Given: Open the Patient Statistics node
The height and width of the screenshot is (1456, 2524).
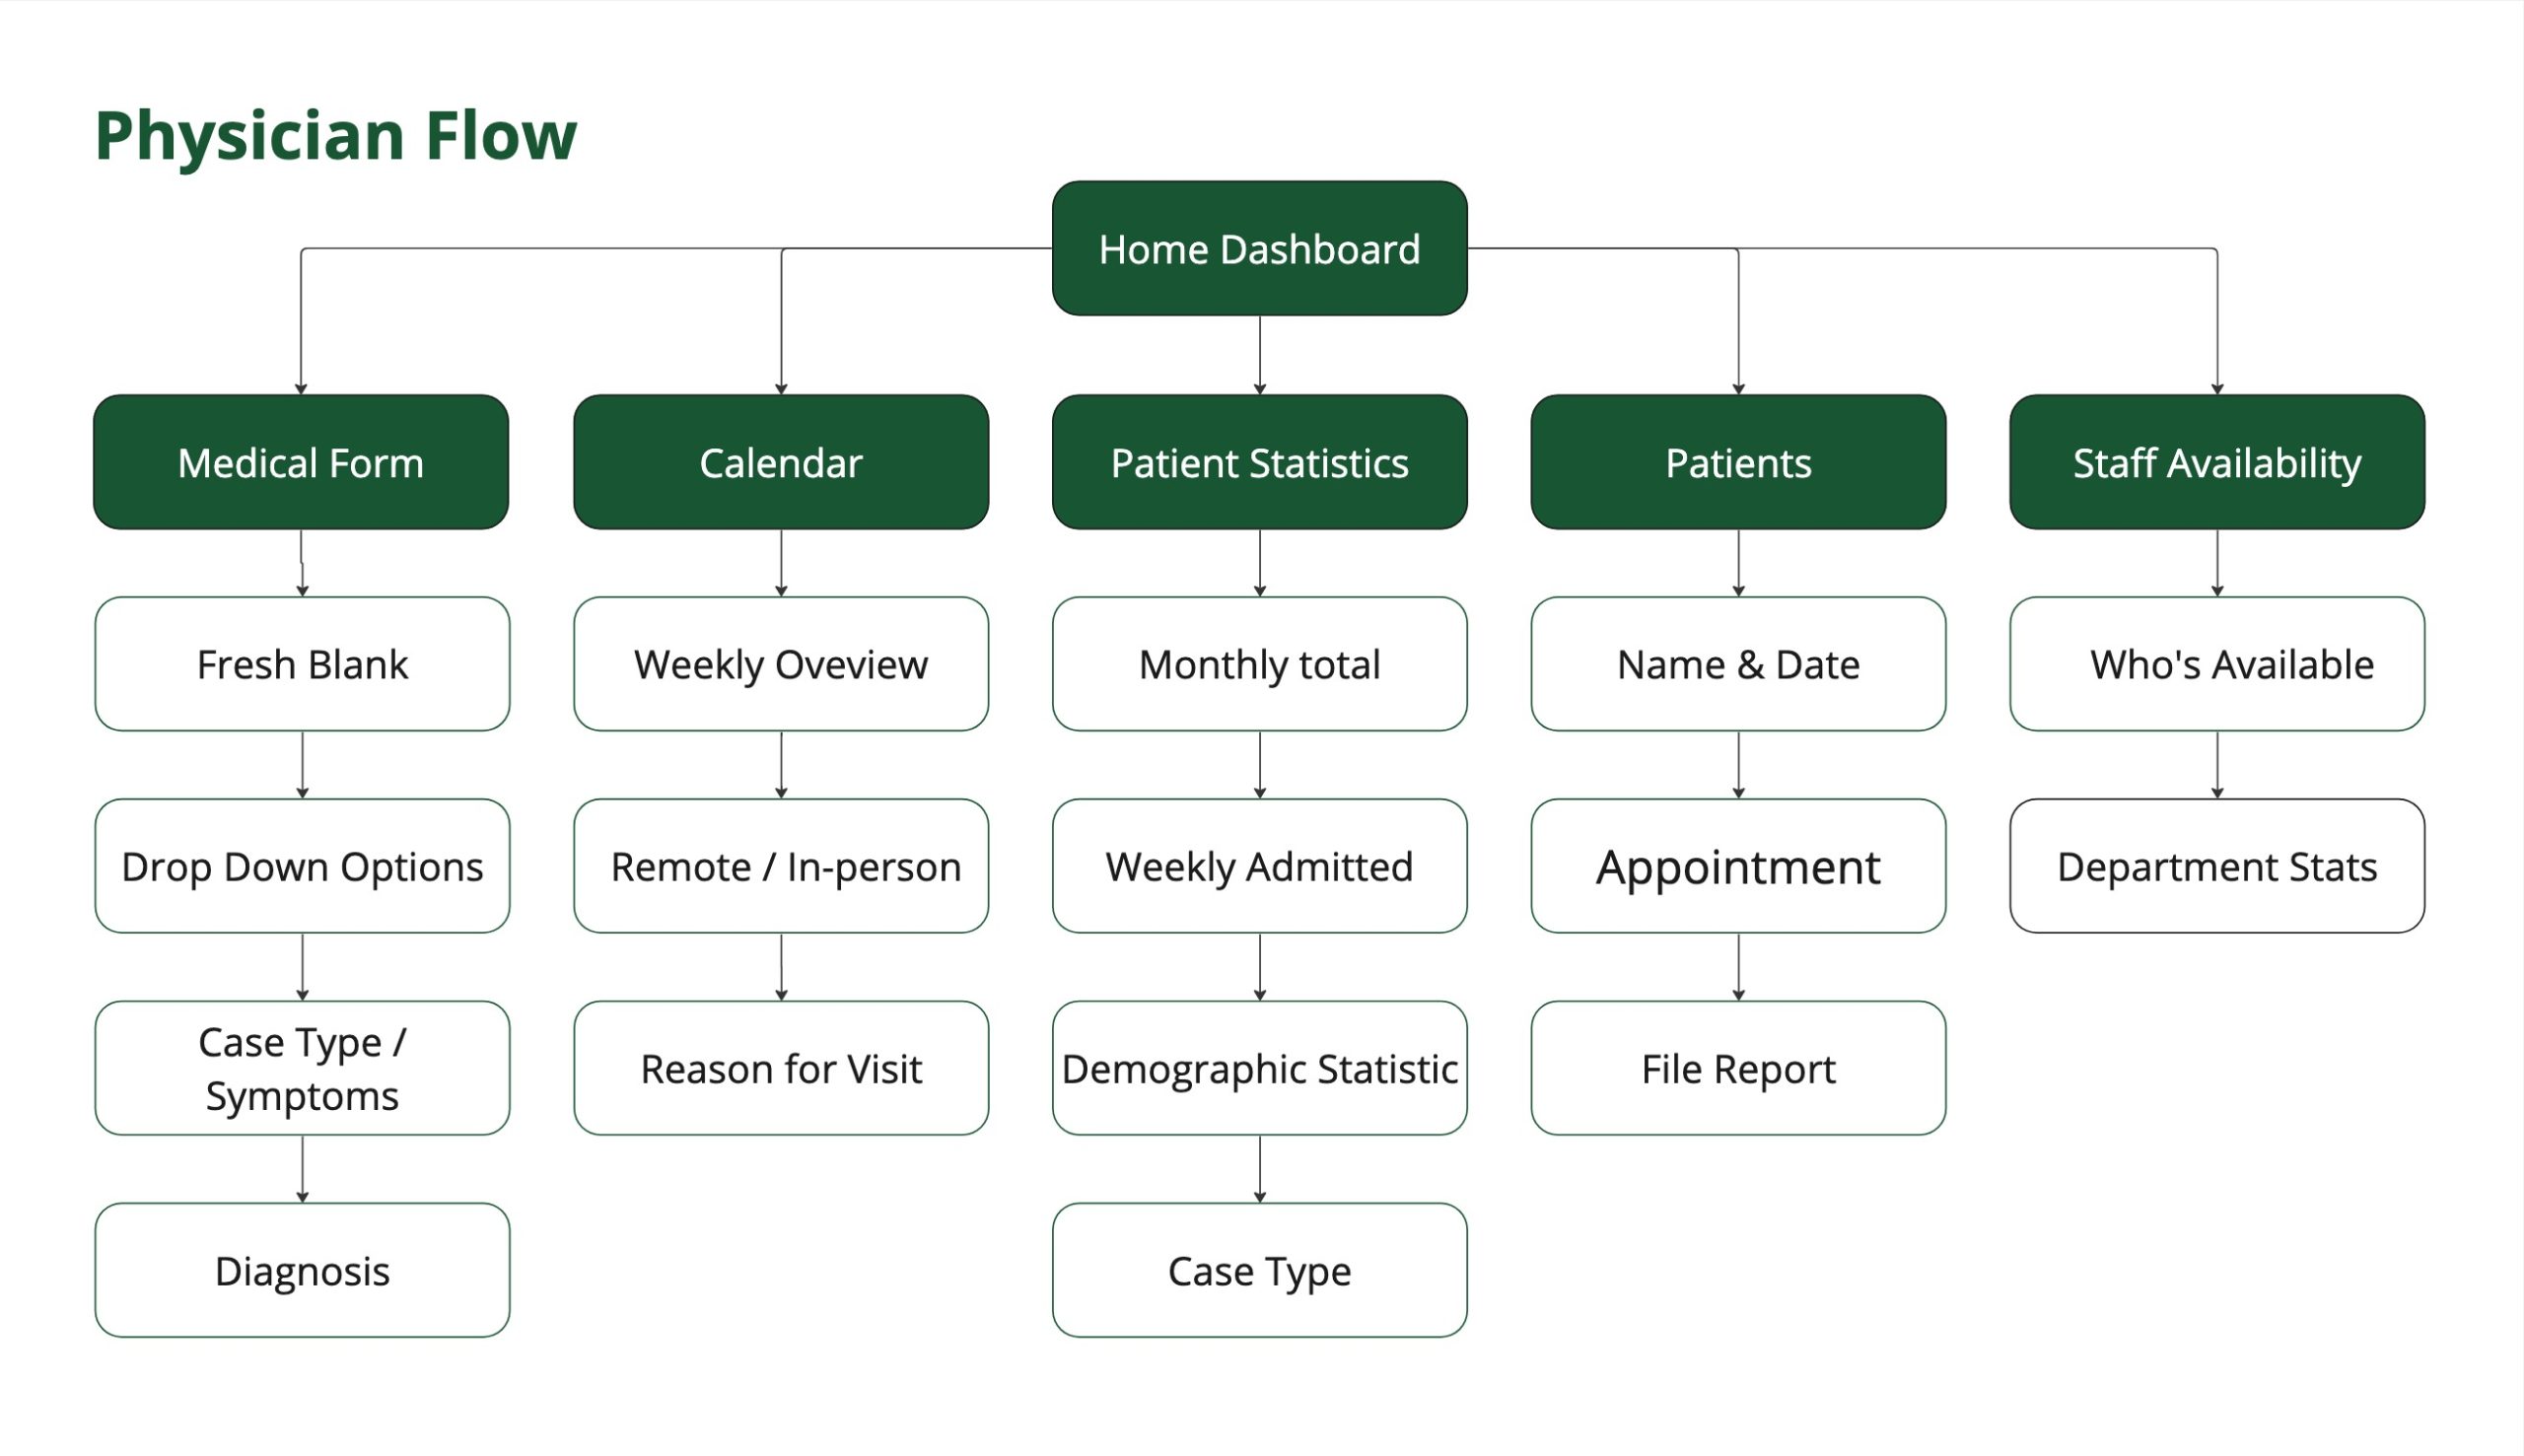Looking at the screenshot, I should tap(1260, 462).
